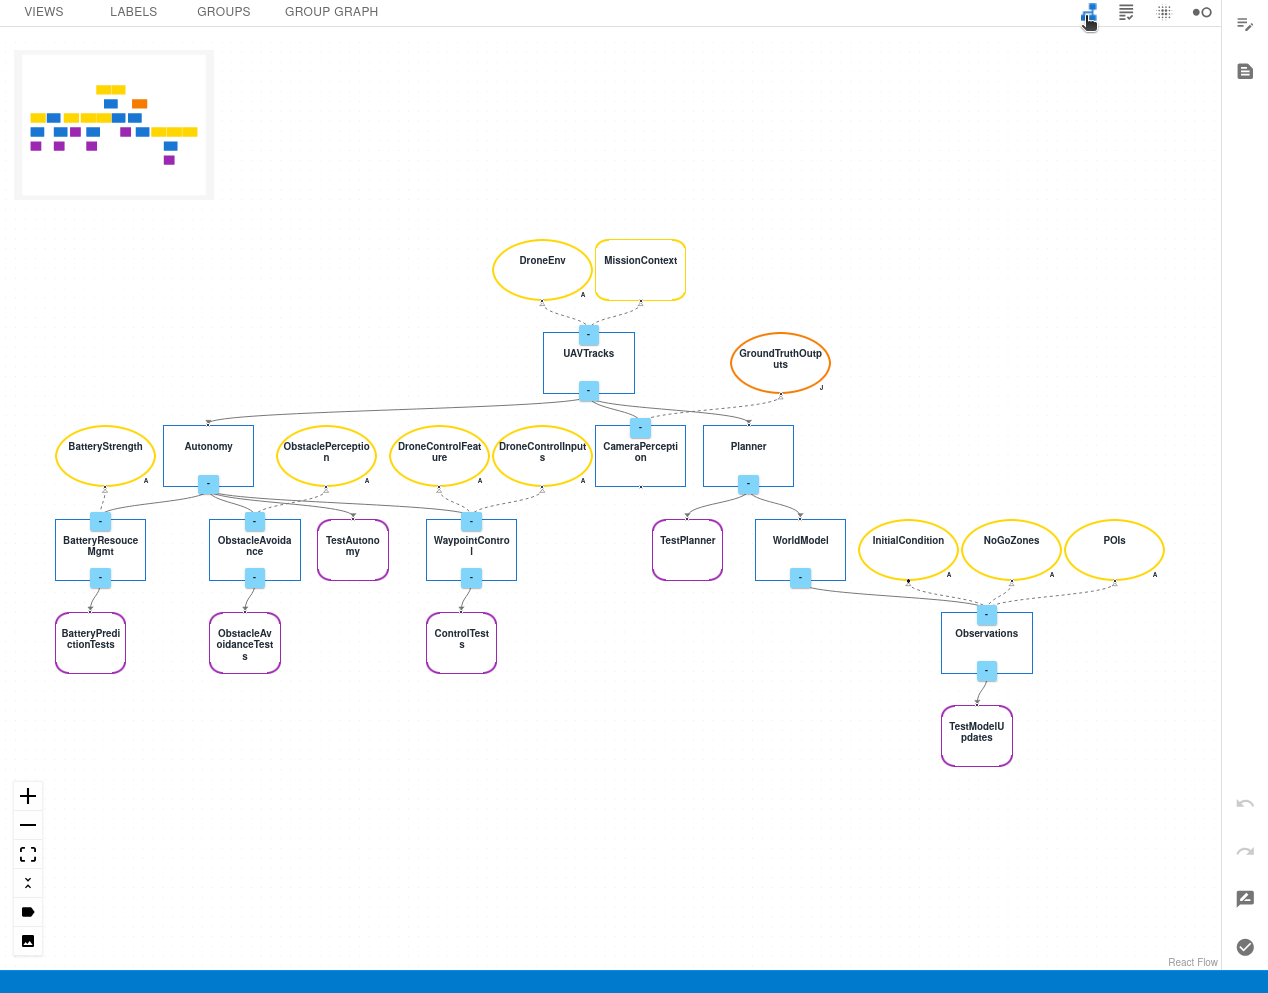Collapse children of Observations node

(987, 671)
